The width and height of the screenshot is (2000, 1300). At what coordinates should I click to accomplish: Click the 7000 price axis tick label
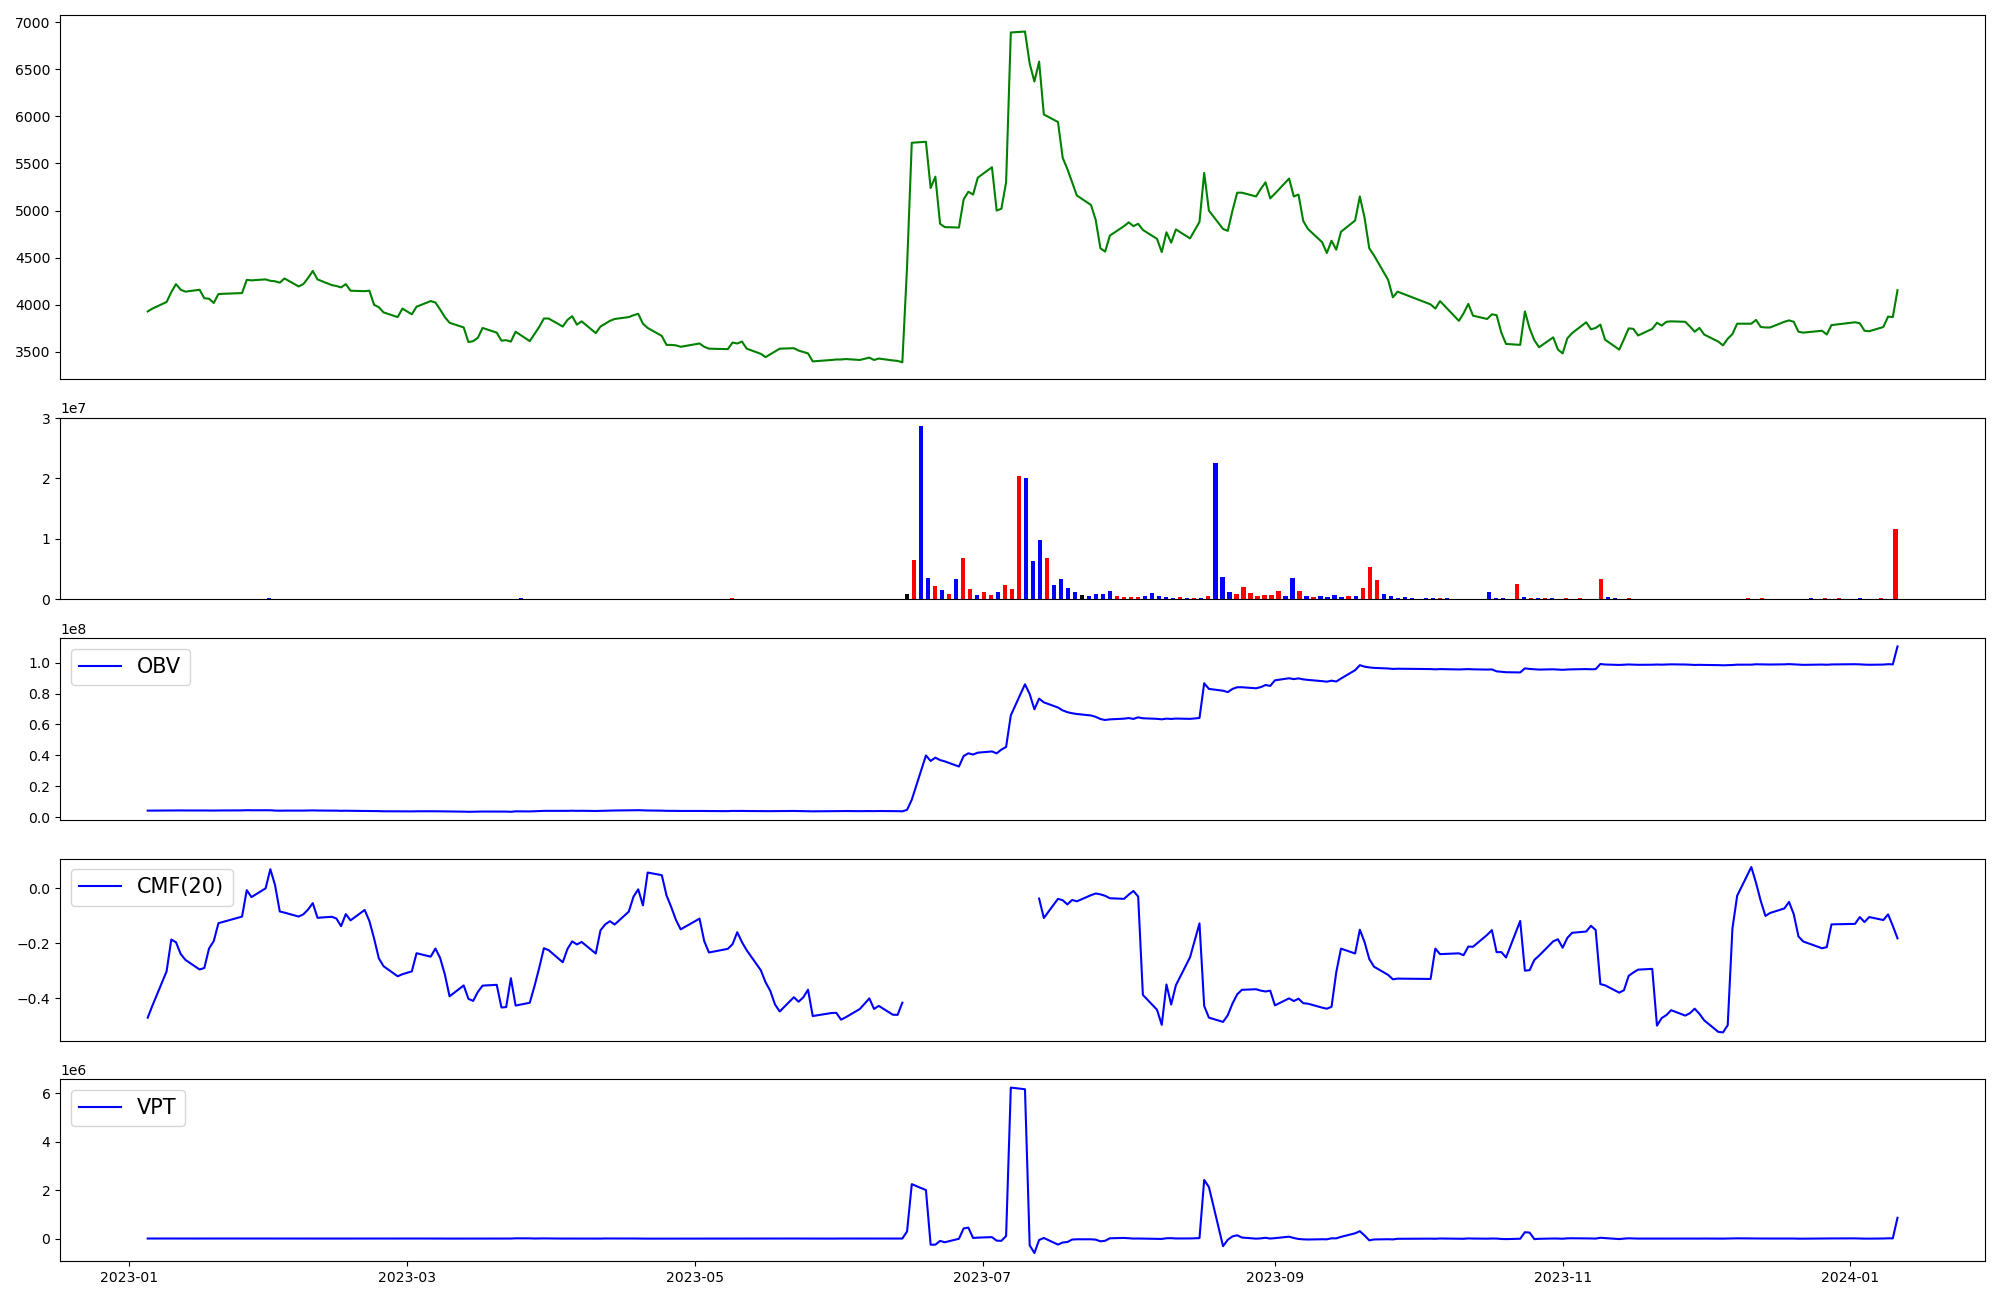pyautogui.click(x=30, y=23)
